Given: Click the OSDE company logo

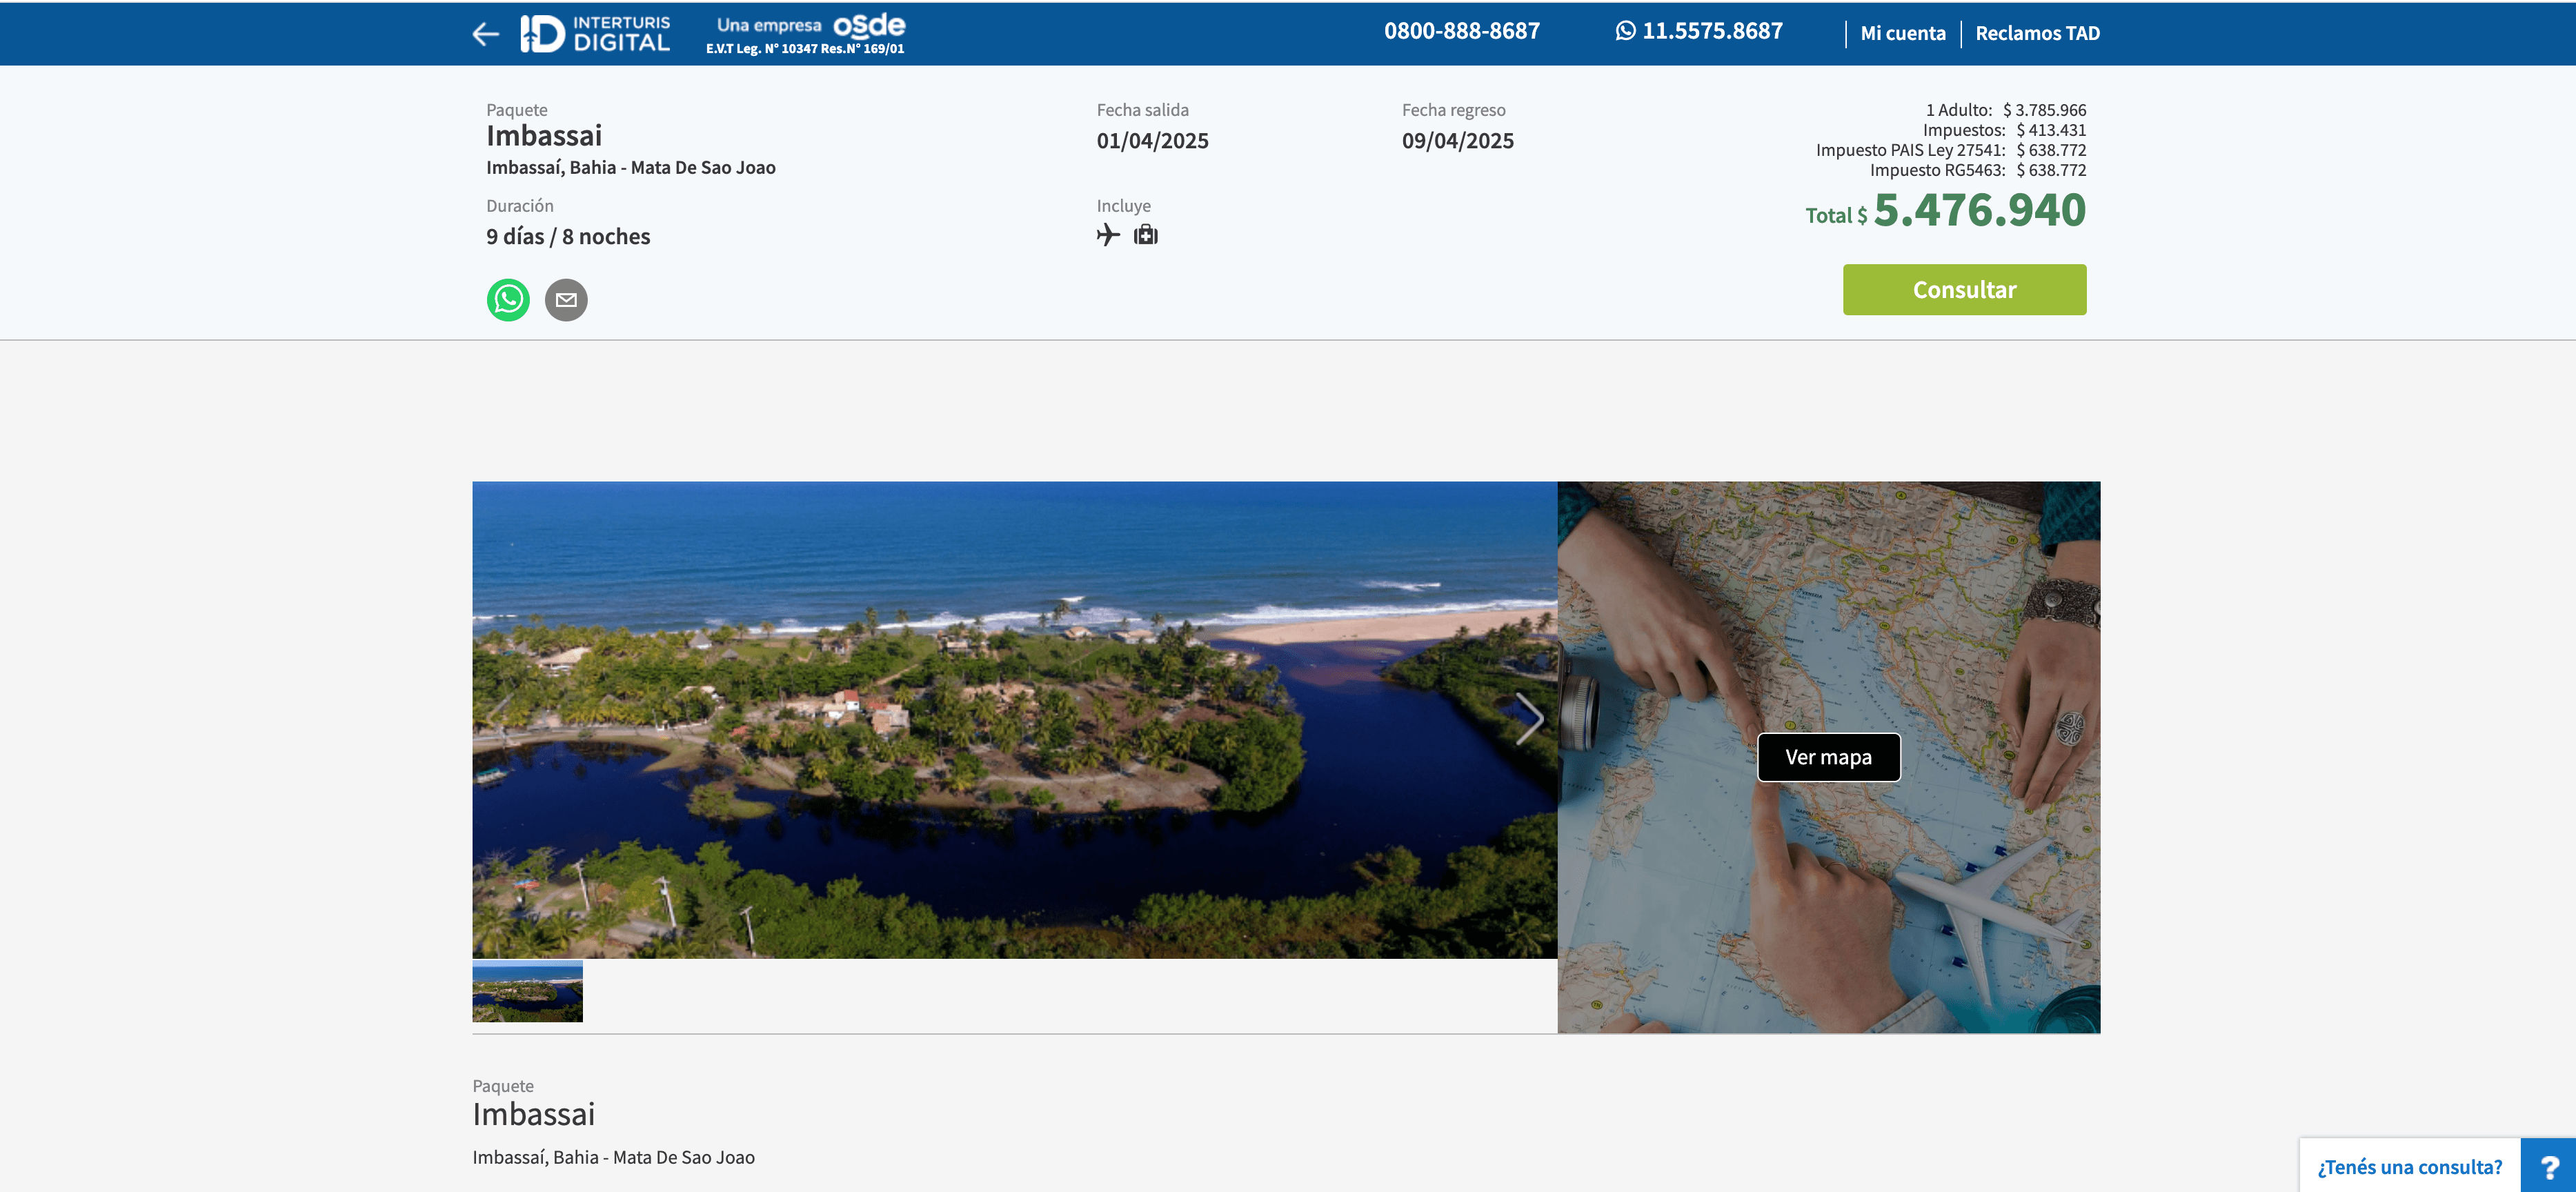Looking at the screenshot, I should pos(868,26).
